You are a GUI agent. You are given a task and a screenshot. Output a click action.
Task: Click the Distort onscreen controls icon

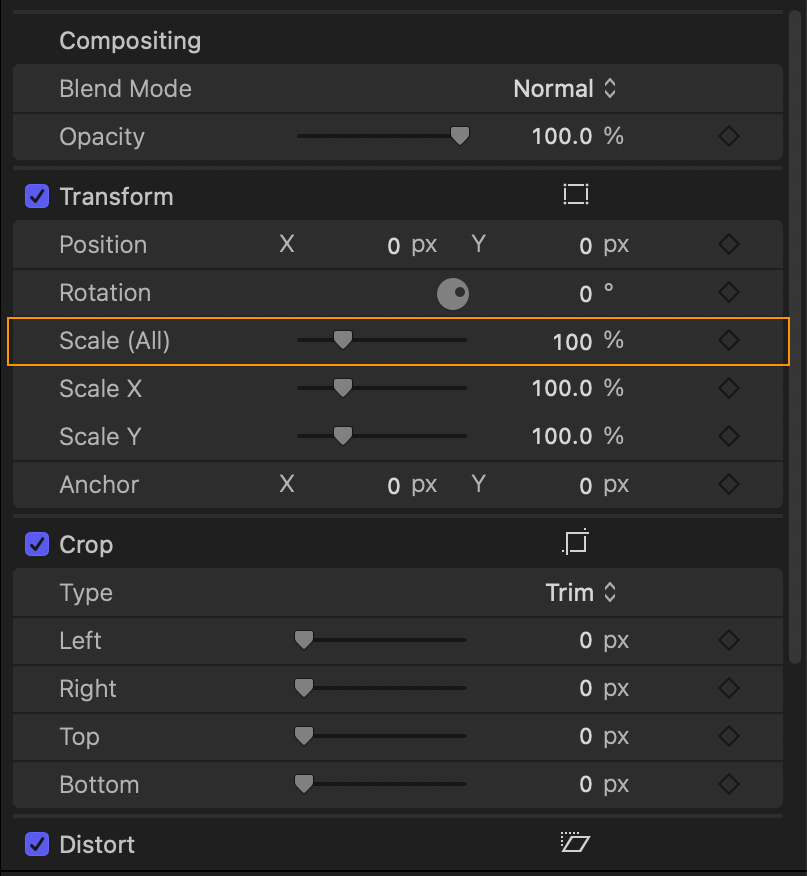[576, 842]
